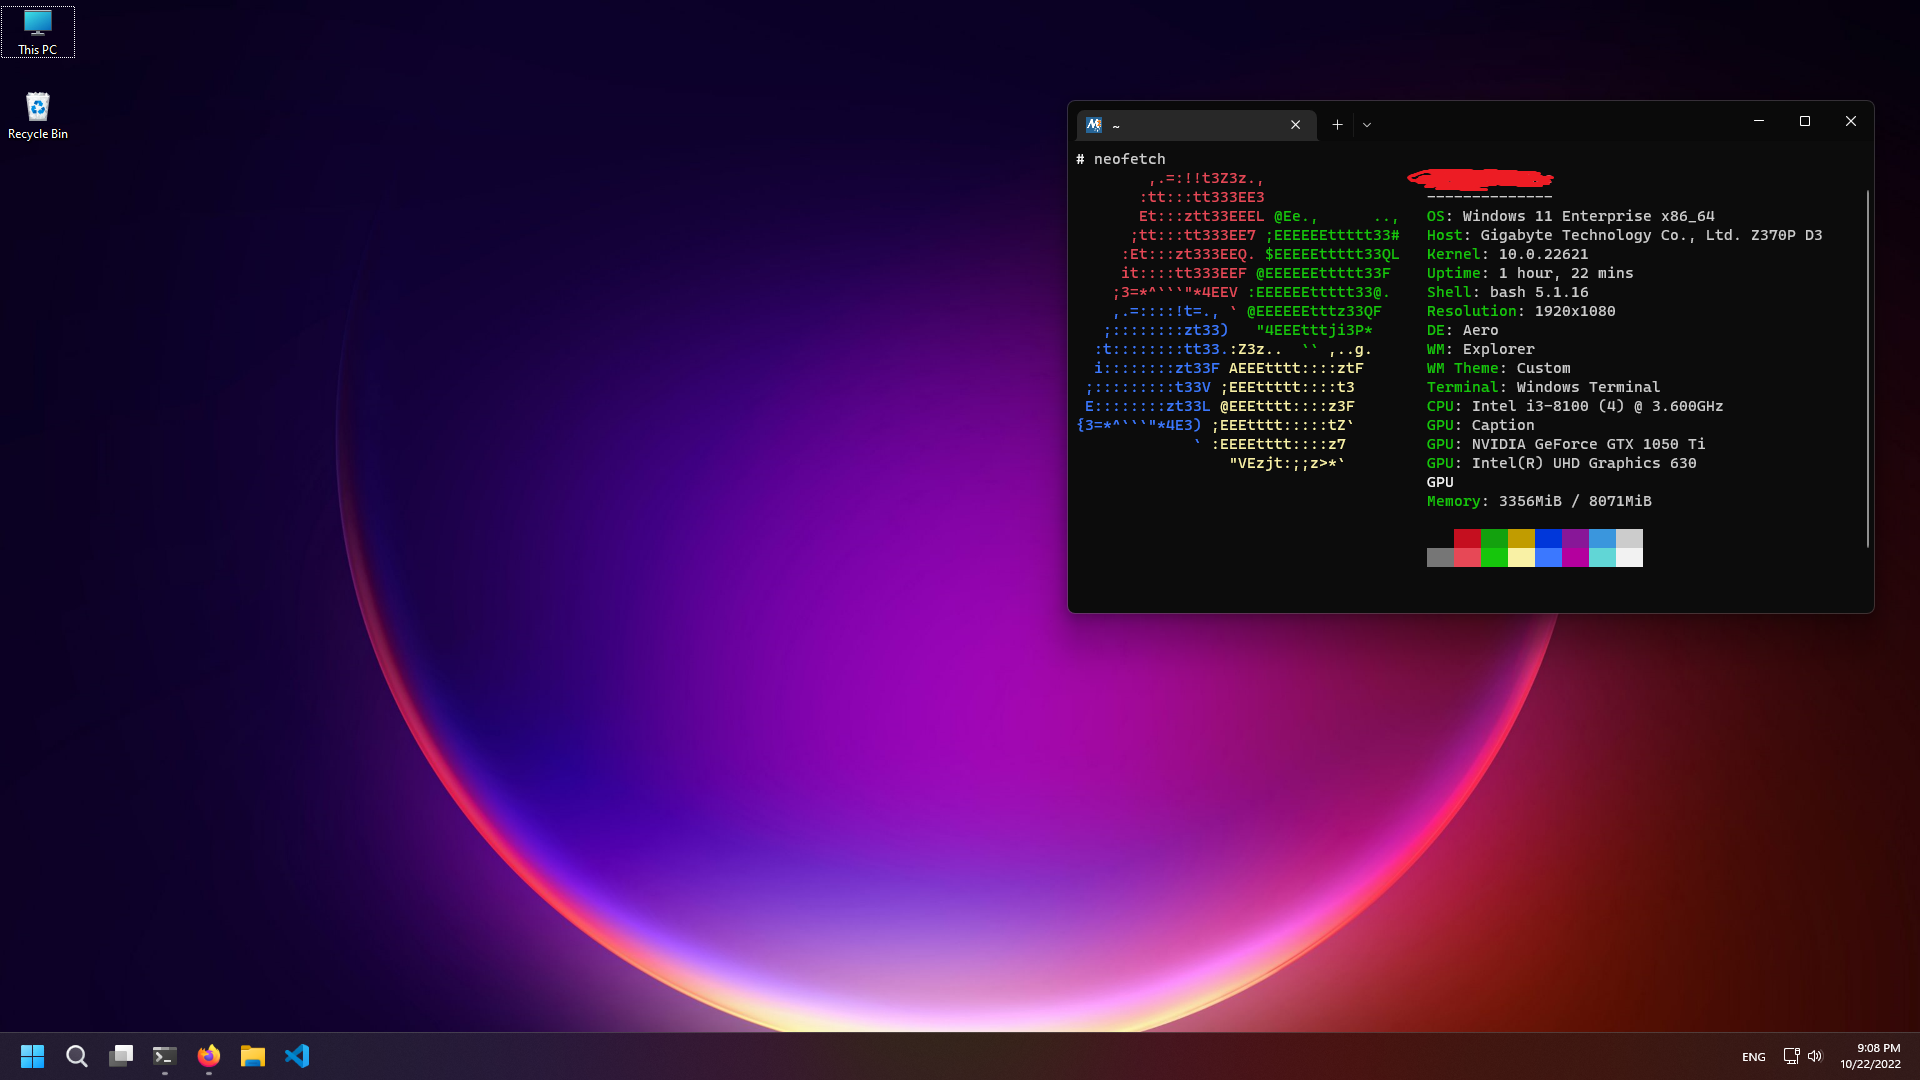1920x1080 pixels.
Task: Click the Kernel value '10.0.22621'
Action: pos(1543,254)
